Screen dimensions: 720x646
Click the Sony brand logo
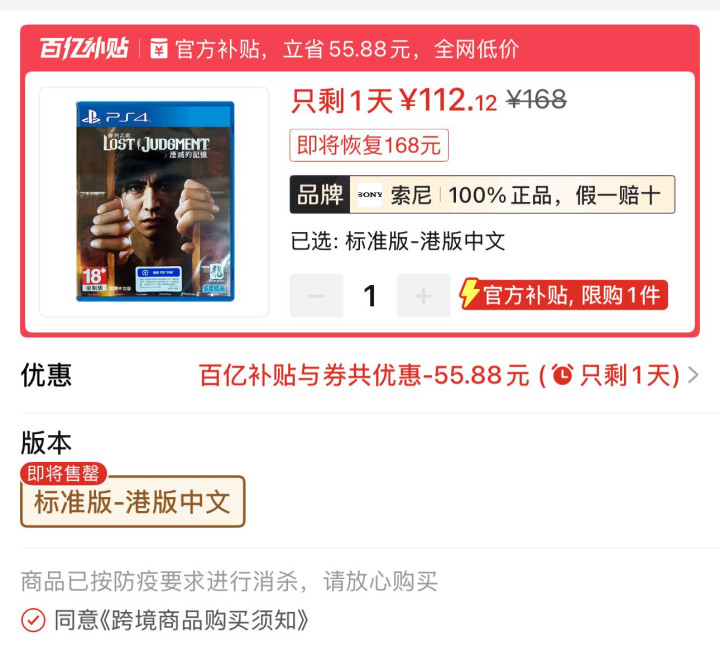click(370, 195)
